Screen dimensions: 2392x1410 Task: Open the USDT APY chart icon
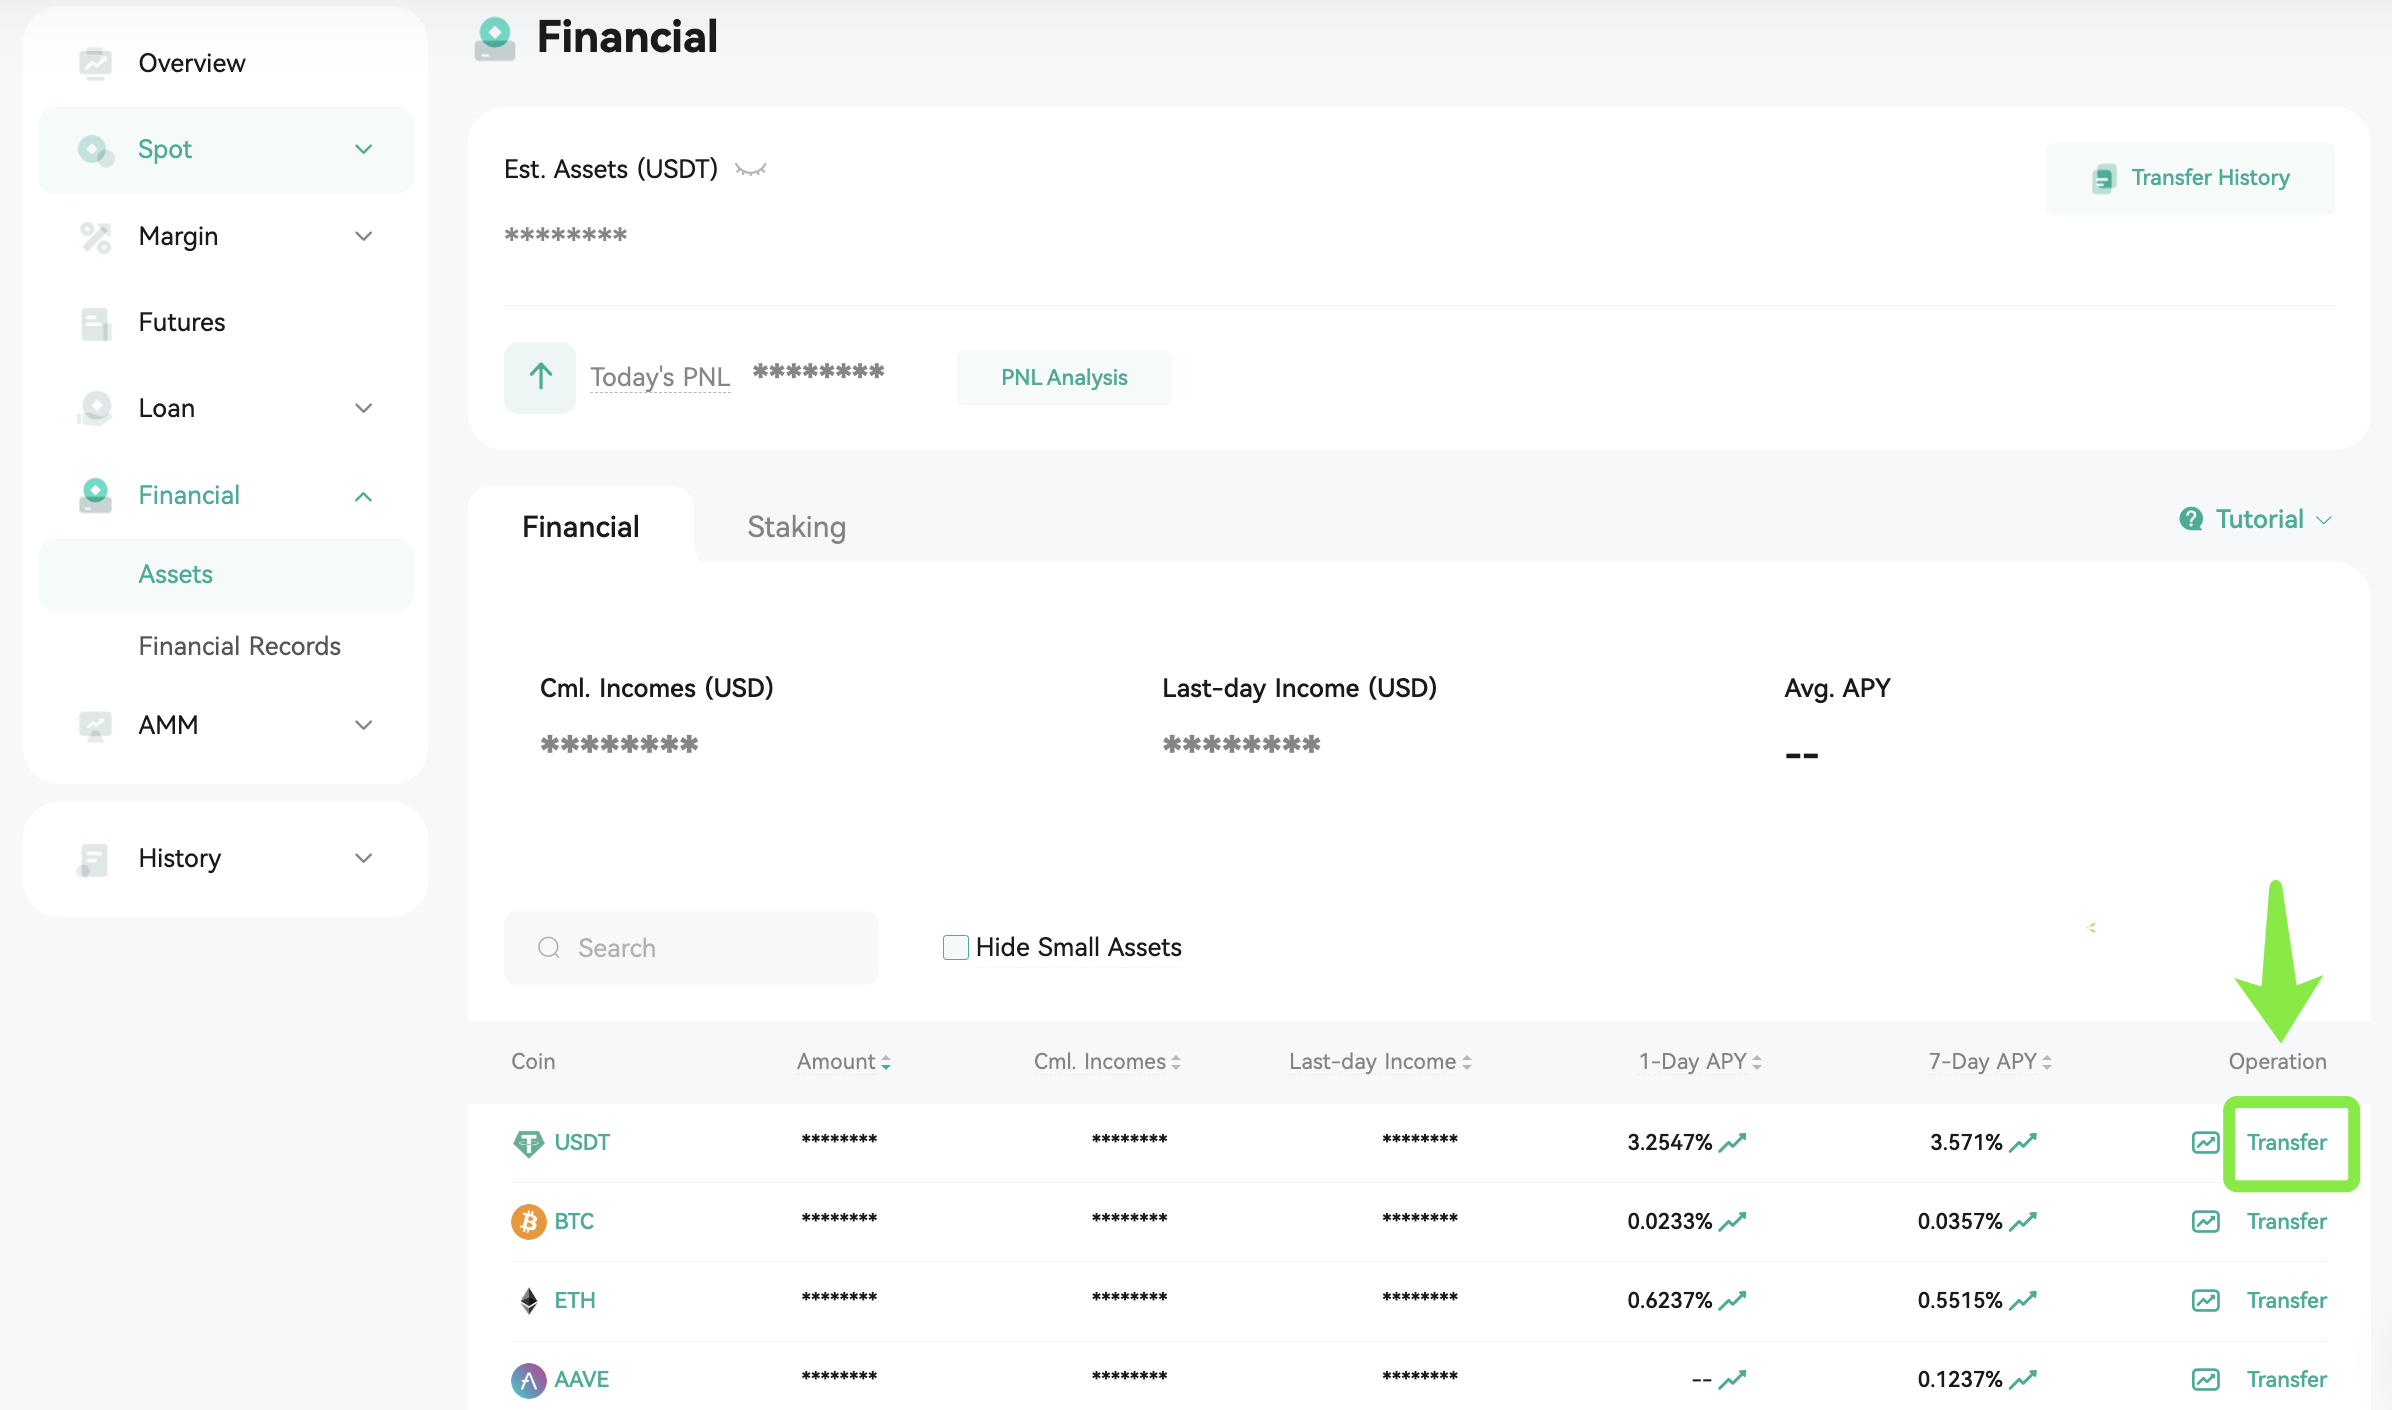tap(2205, 1142)
